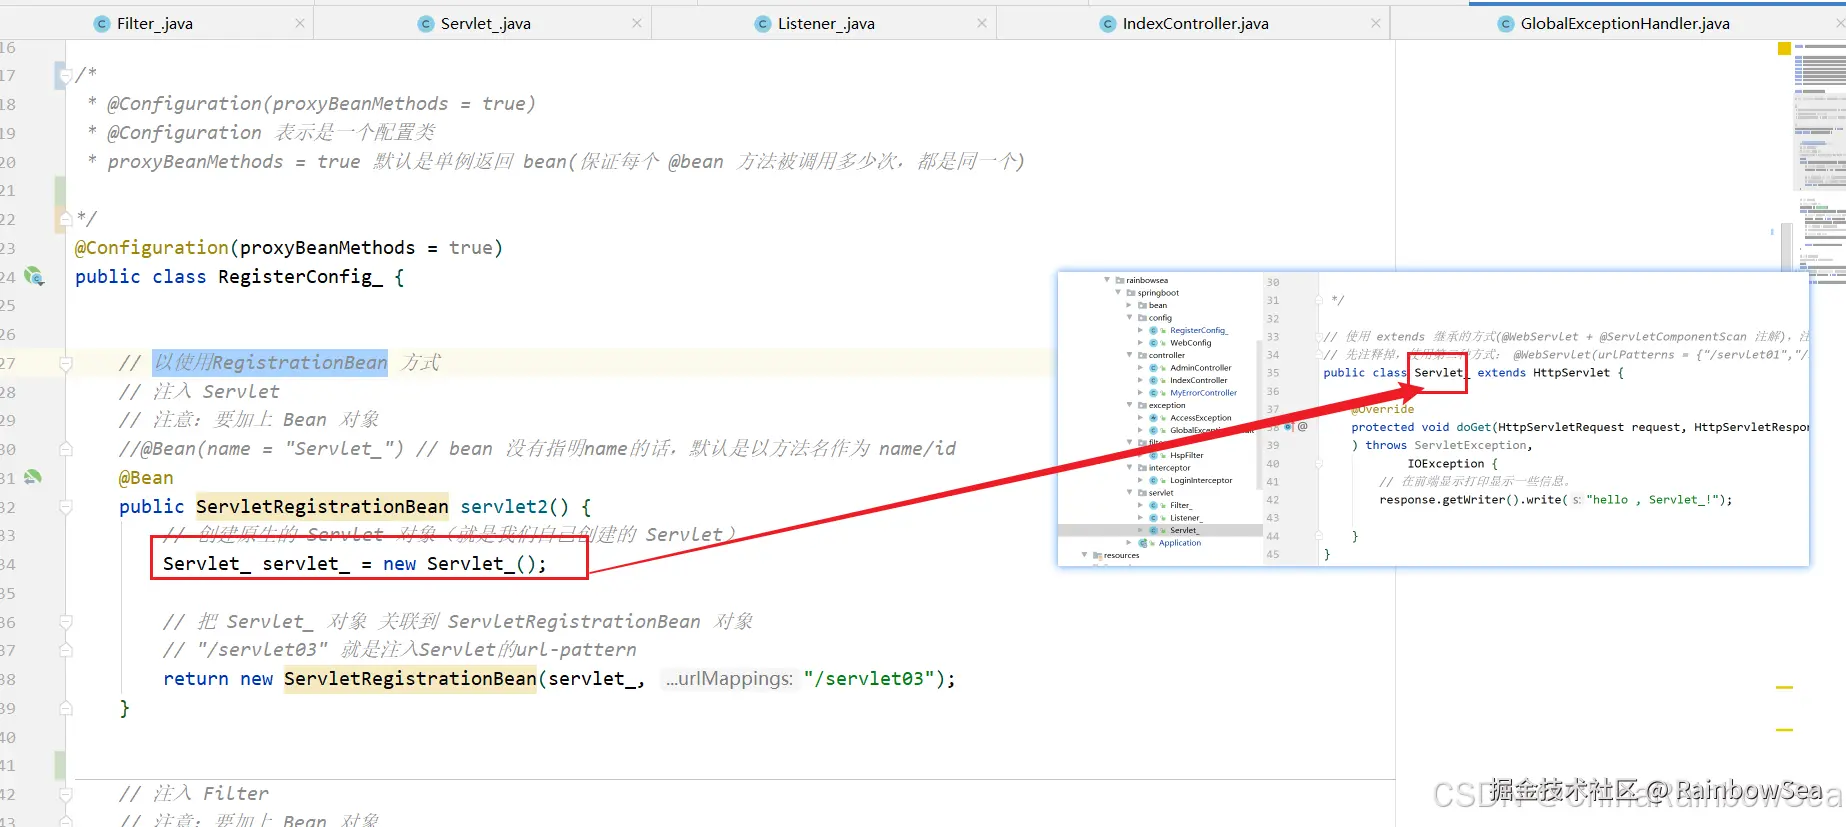This screenshot has height=827, width=1846.
Task: Click the class icon of LoginInterceptor in tree
Action: click(1154, 480)
